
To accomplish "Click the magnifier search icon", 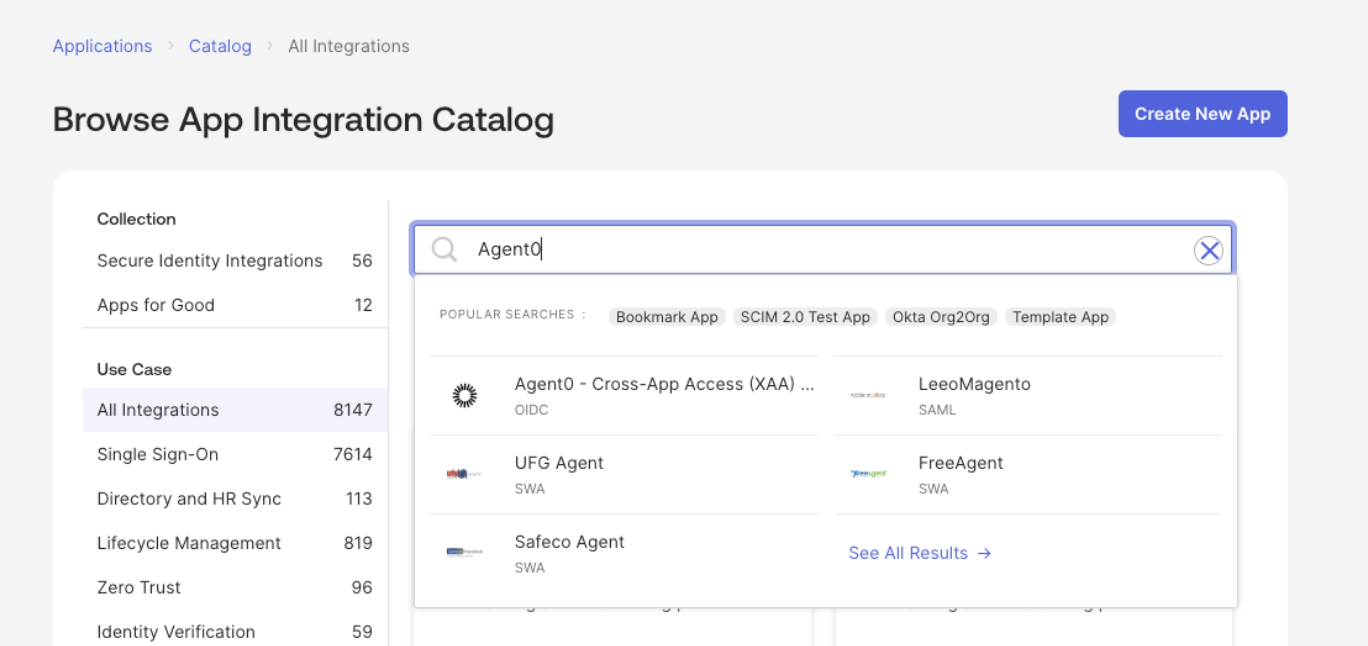I will pos(444,250).
